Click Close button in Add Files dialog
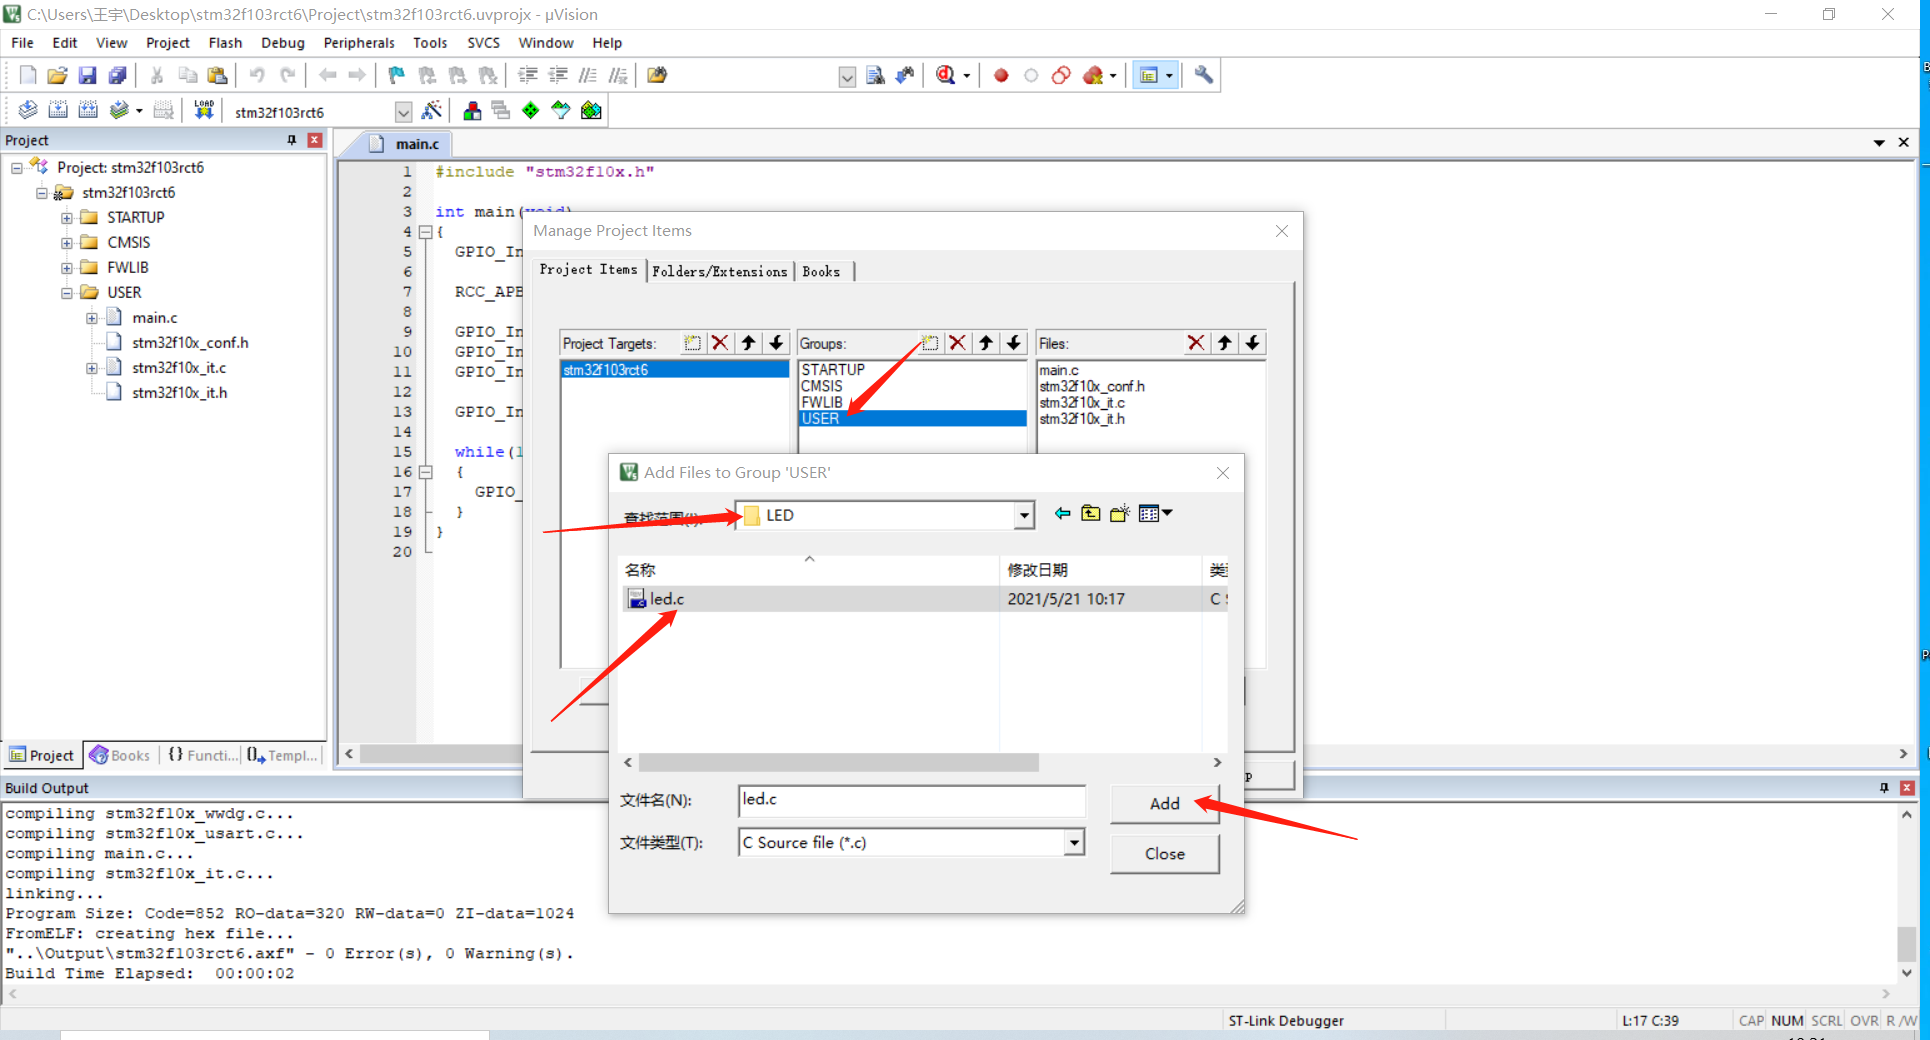 1165,854
